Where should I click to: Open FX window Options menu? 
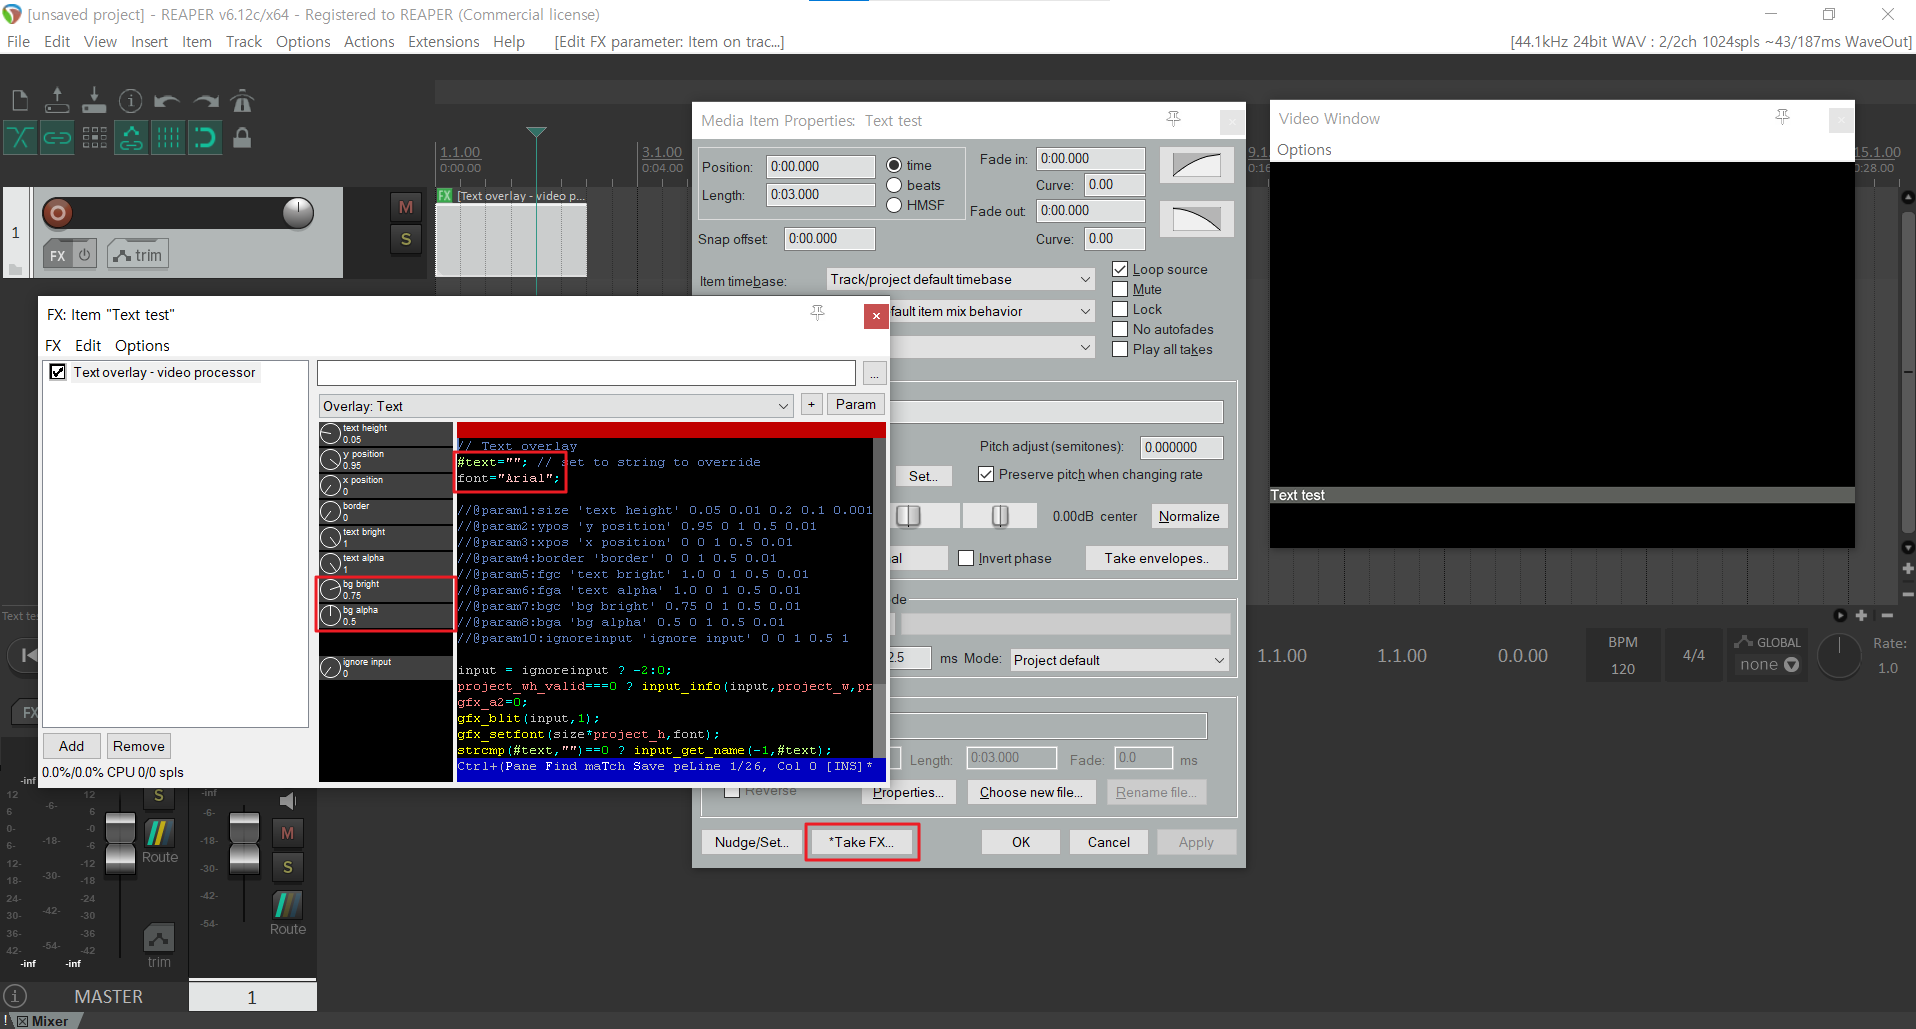pyautogui.click(x=142, y=345)
